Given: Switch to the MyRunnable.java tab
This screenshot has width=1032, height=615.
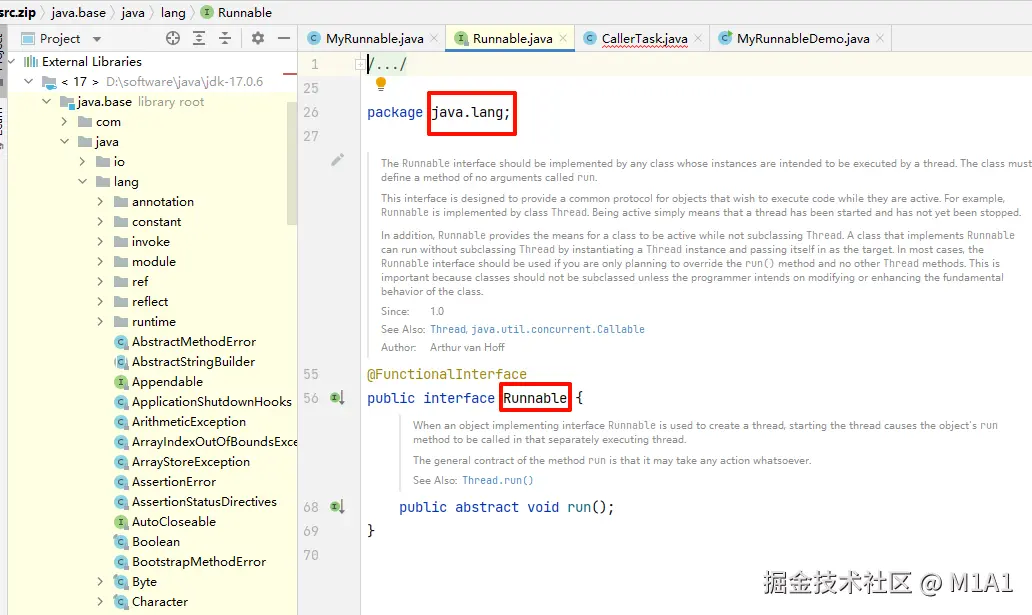Looking at the screenshot, I should pyautogui.click(x=372, y=38).
